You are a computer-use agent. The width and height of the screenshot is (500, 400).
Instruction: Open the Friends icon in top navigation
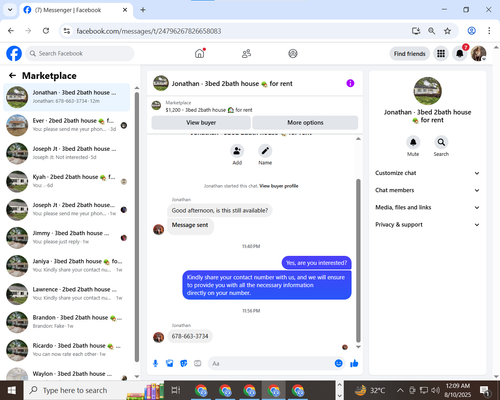click(246, 53)
